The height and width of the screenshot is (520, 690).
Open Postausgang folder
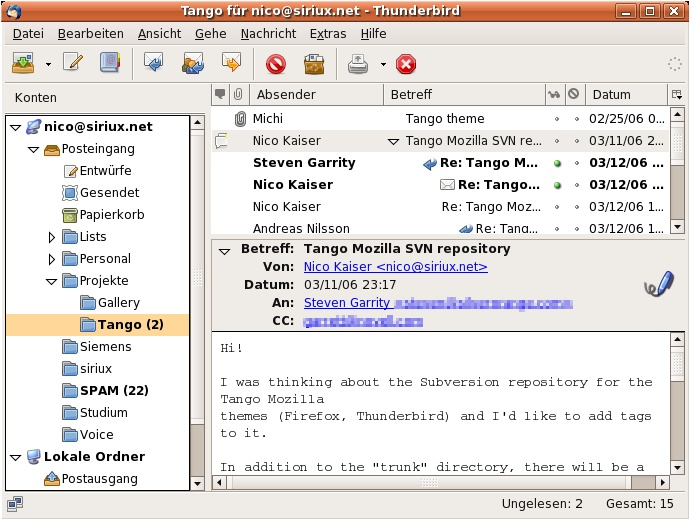coord(91,479)
